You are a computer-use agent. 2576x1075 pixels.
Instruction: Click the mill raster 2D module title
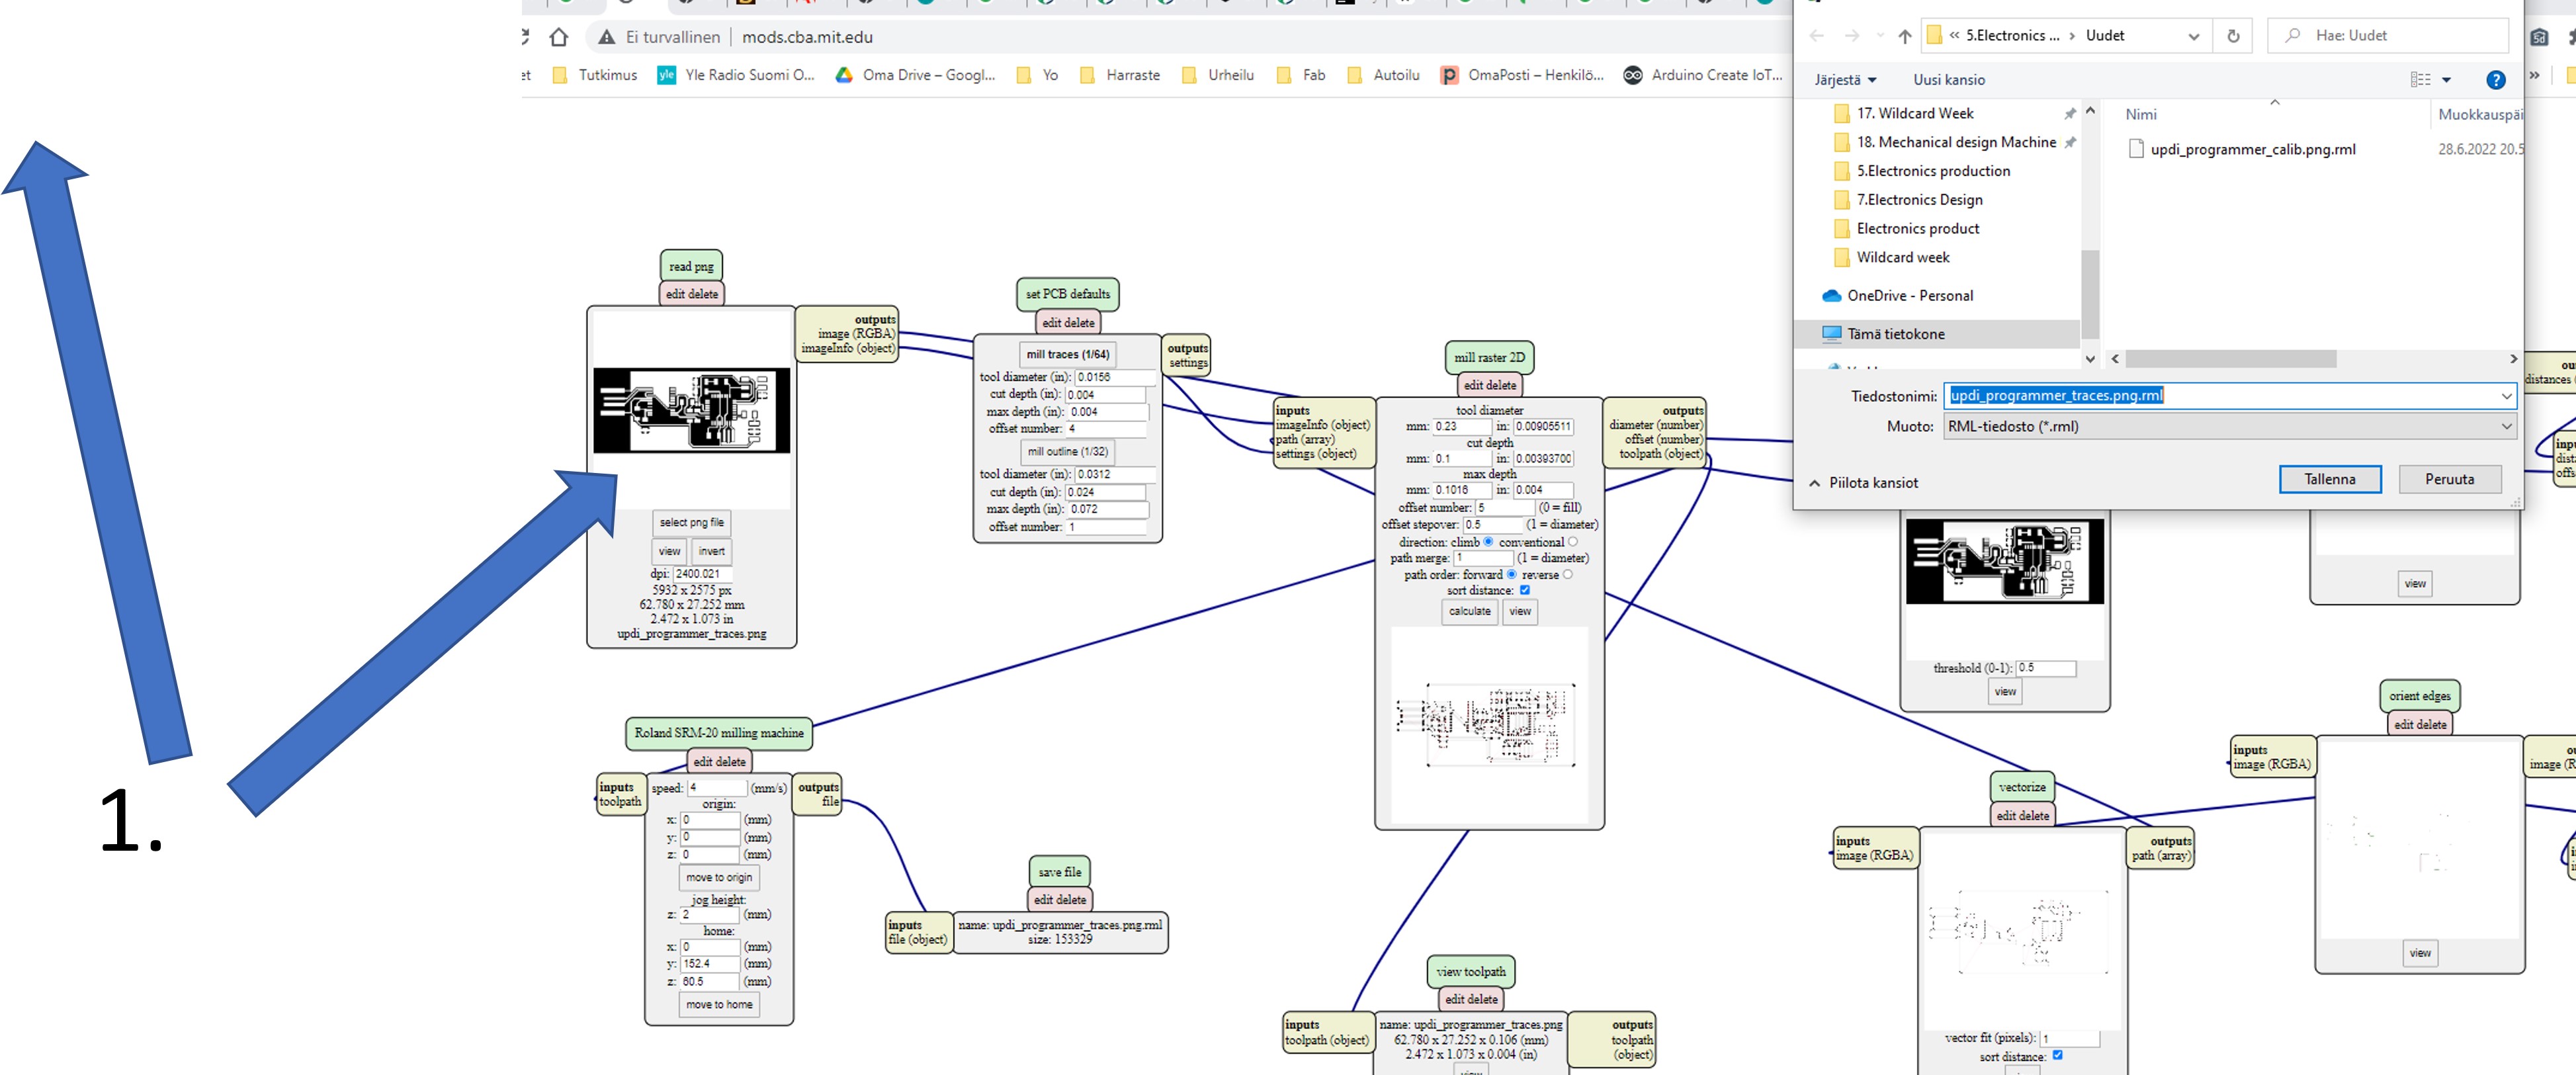click(1489, 357)
